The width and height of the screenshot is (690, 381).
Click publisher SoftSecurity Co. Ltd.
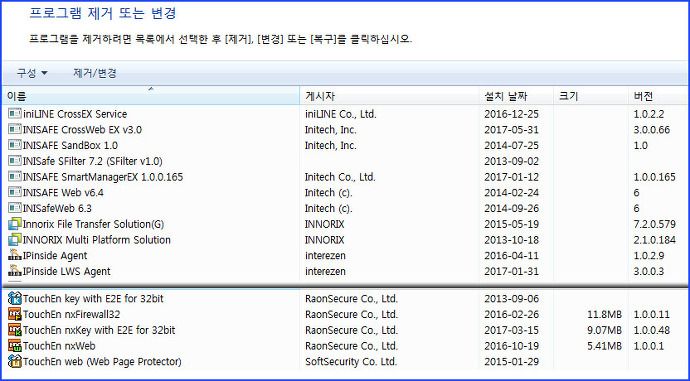click(351, 362)
